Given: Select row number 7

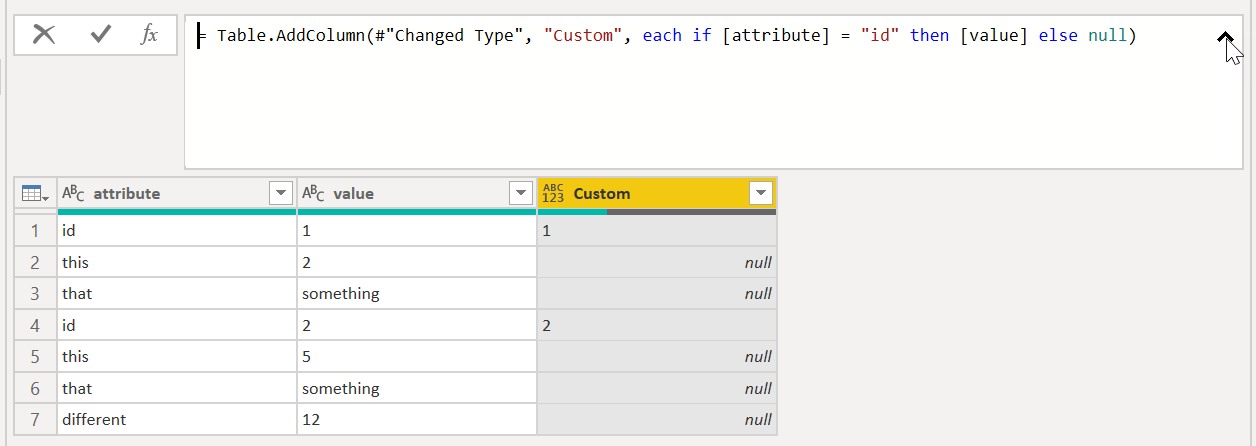Looking at the screenshot, I should [36, 420].
